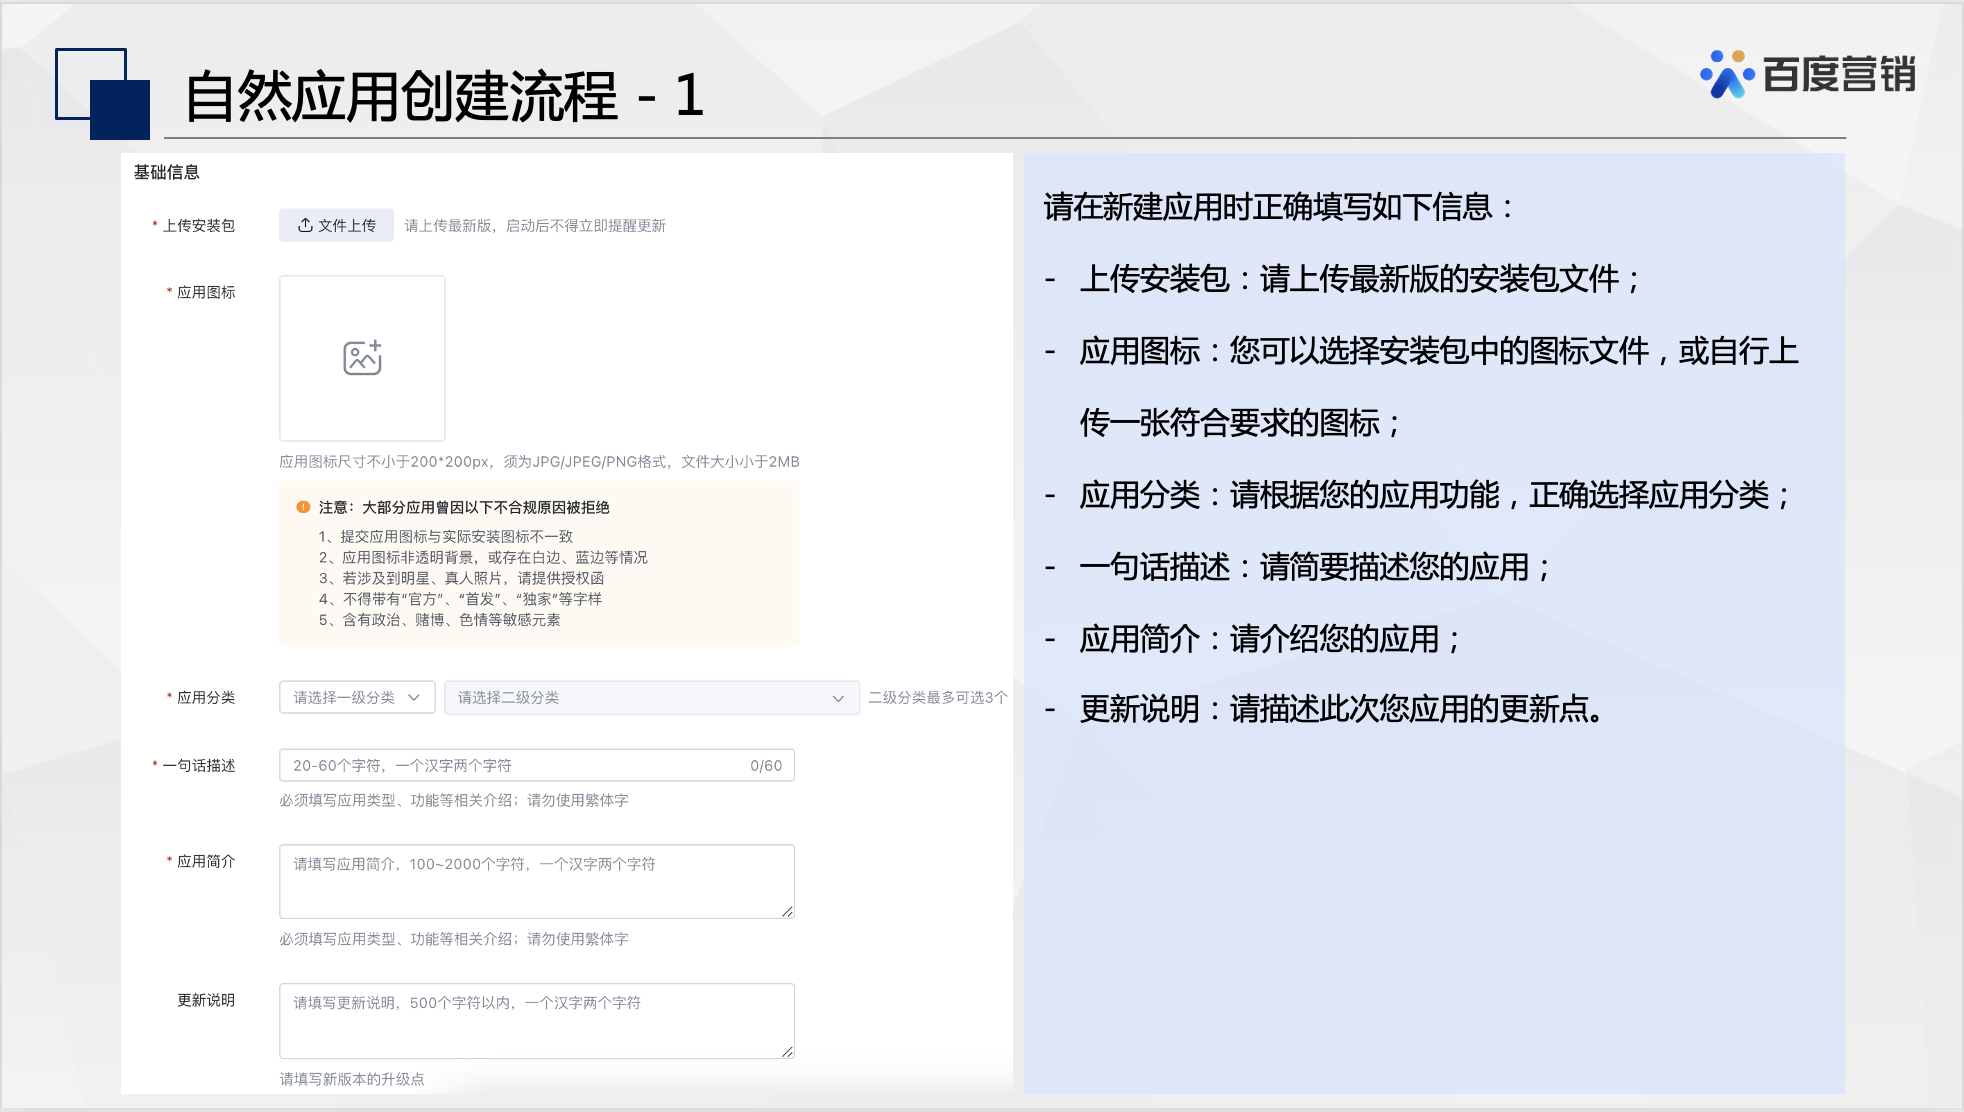Click hint 请上传最新版，启动后不得立即提醒更新
1964x1112 pixels.
click(x=535, y=225)
